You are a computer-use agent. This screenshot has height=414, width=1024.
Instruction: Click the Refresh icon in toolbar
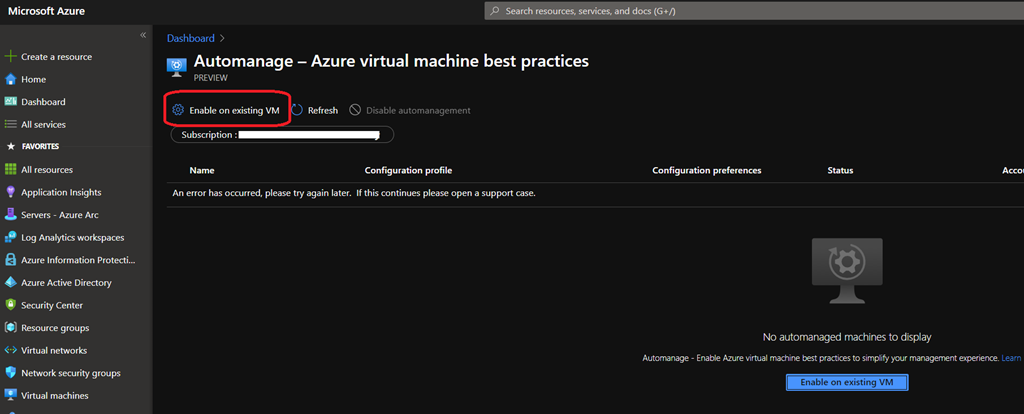pyautogui.click(x=297, y=110)
